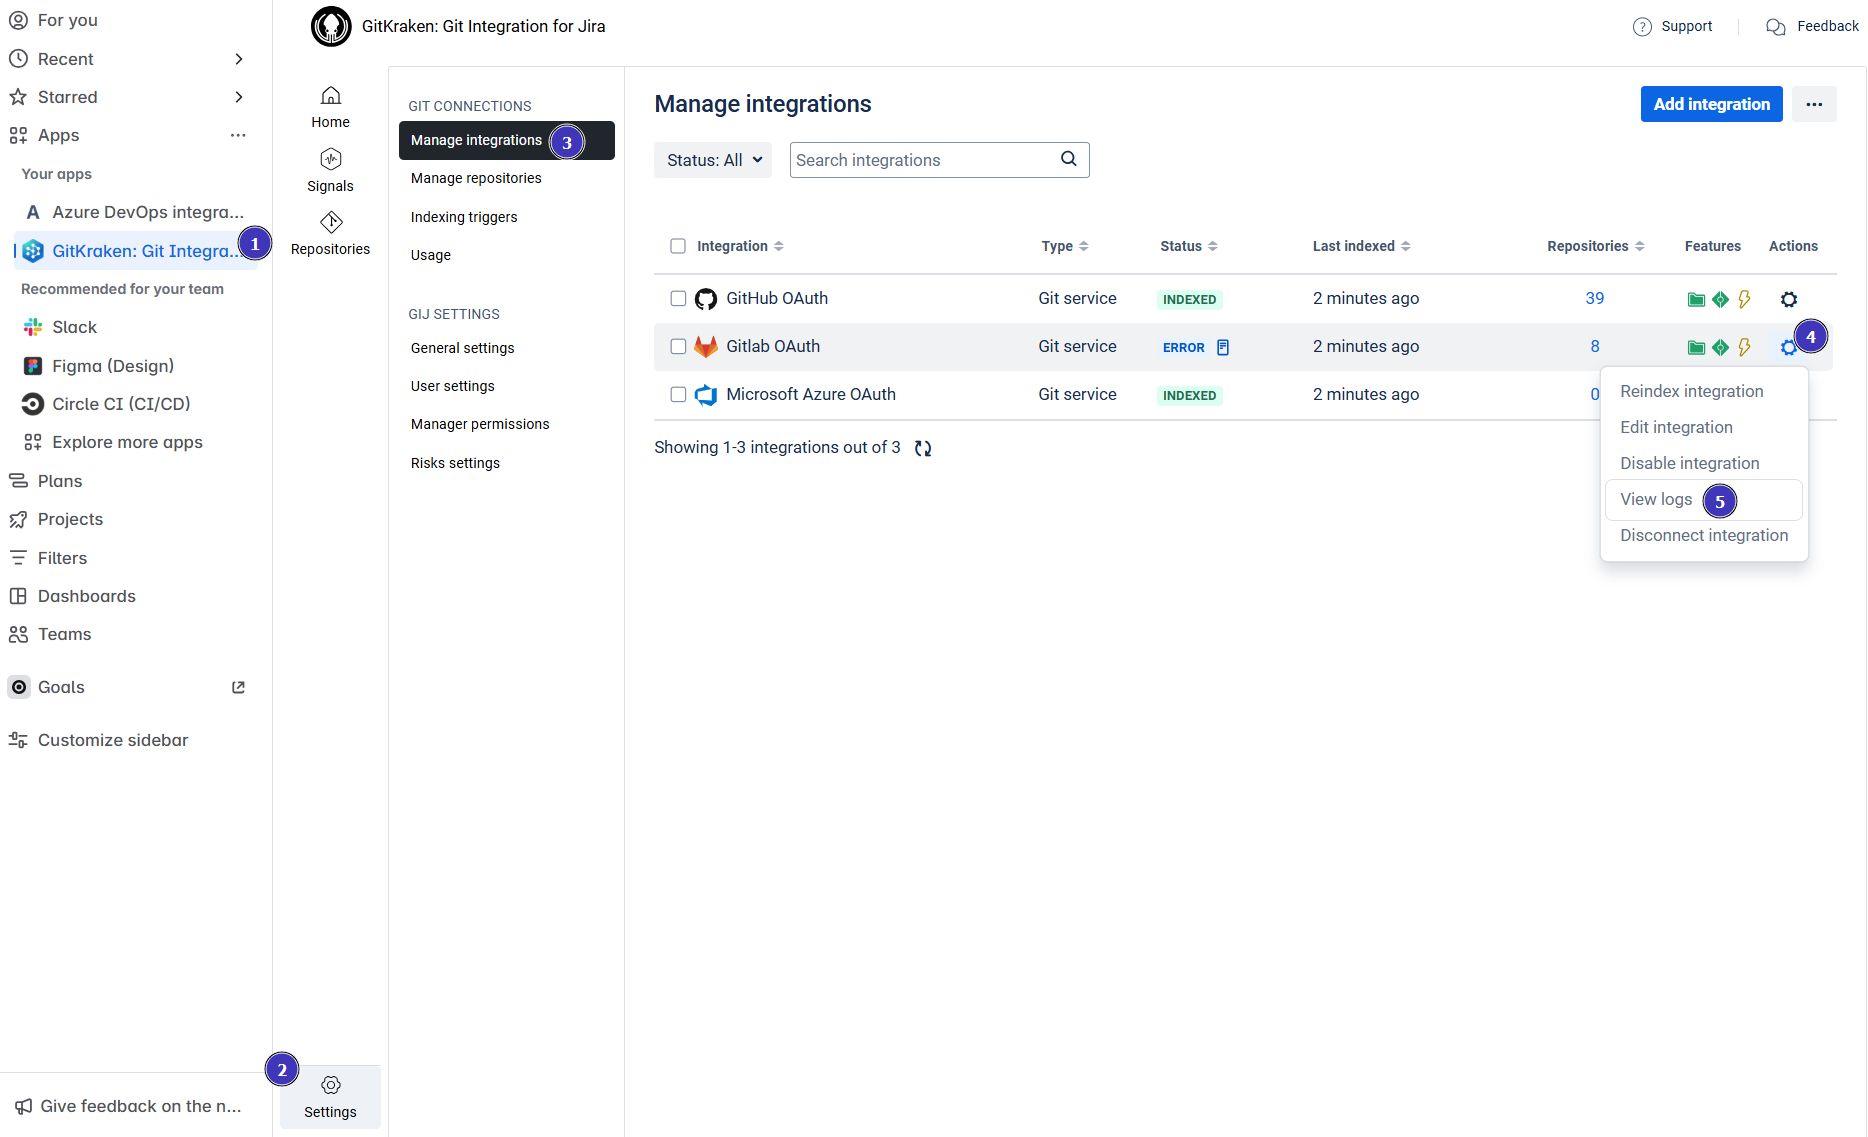Click the error log icon next to ERROR status

coord(1223,347)
